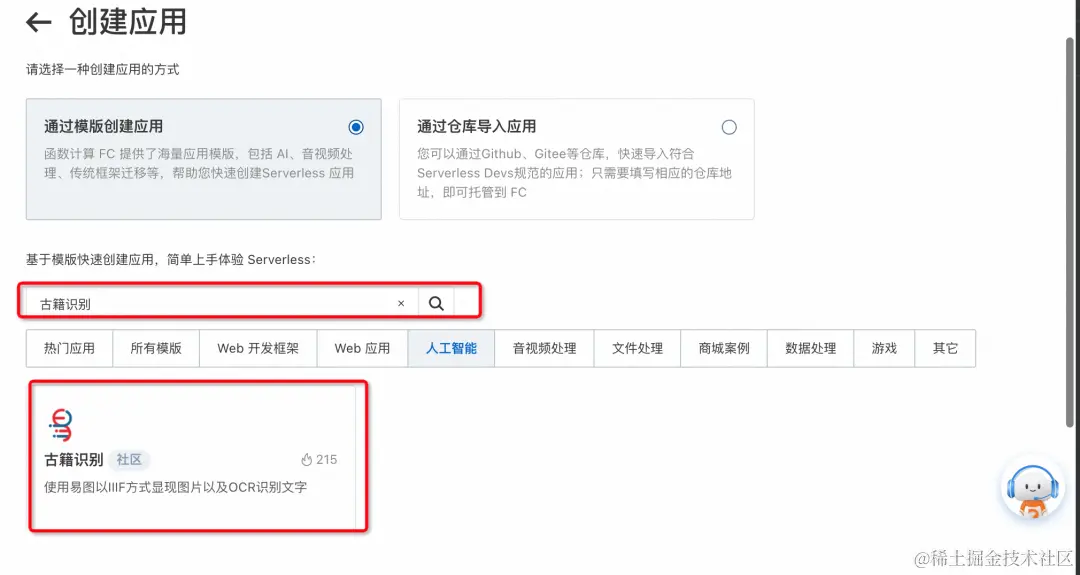Image resolution: width=1080 pixels, height=575 pixels.
Task: Click the 通过仓库导入应用 card description text
Action: pos(574,173)
